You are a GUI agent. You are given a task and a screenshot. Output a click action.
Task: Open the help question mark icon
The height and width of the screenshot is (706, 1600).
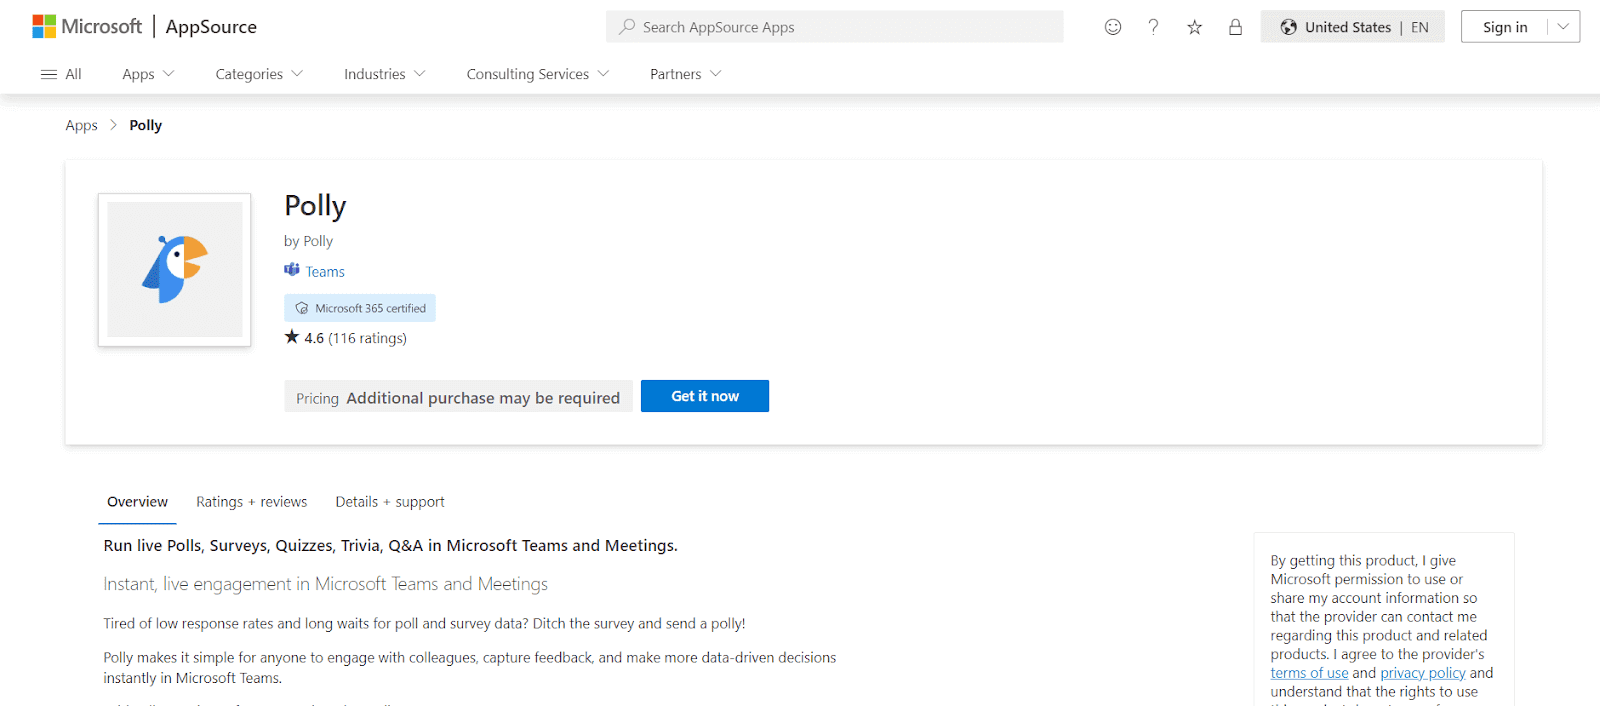click(x=1153, y=27)
